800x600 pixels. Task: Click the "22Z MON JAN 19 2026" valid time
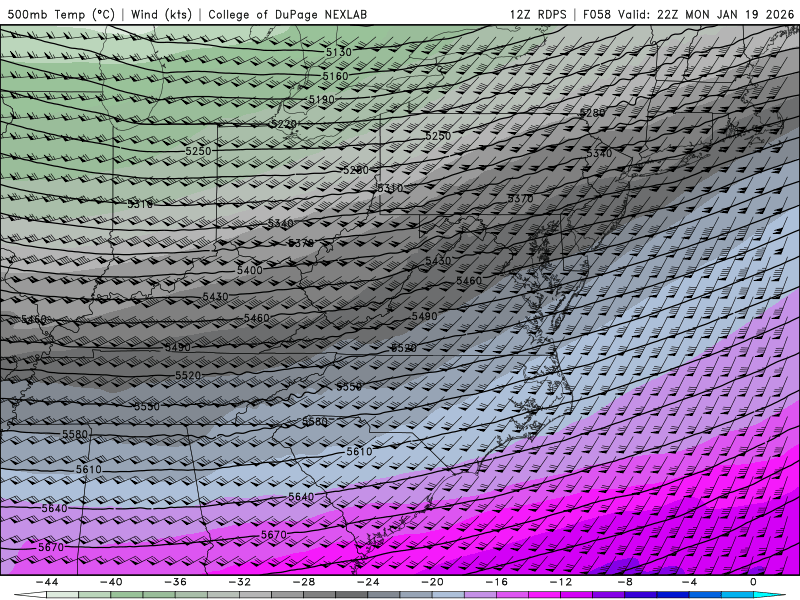point(726,14)
